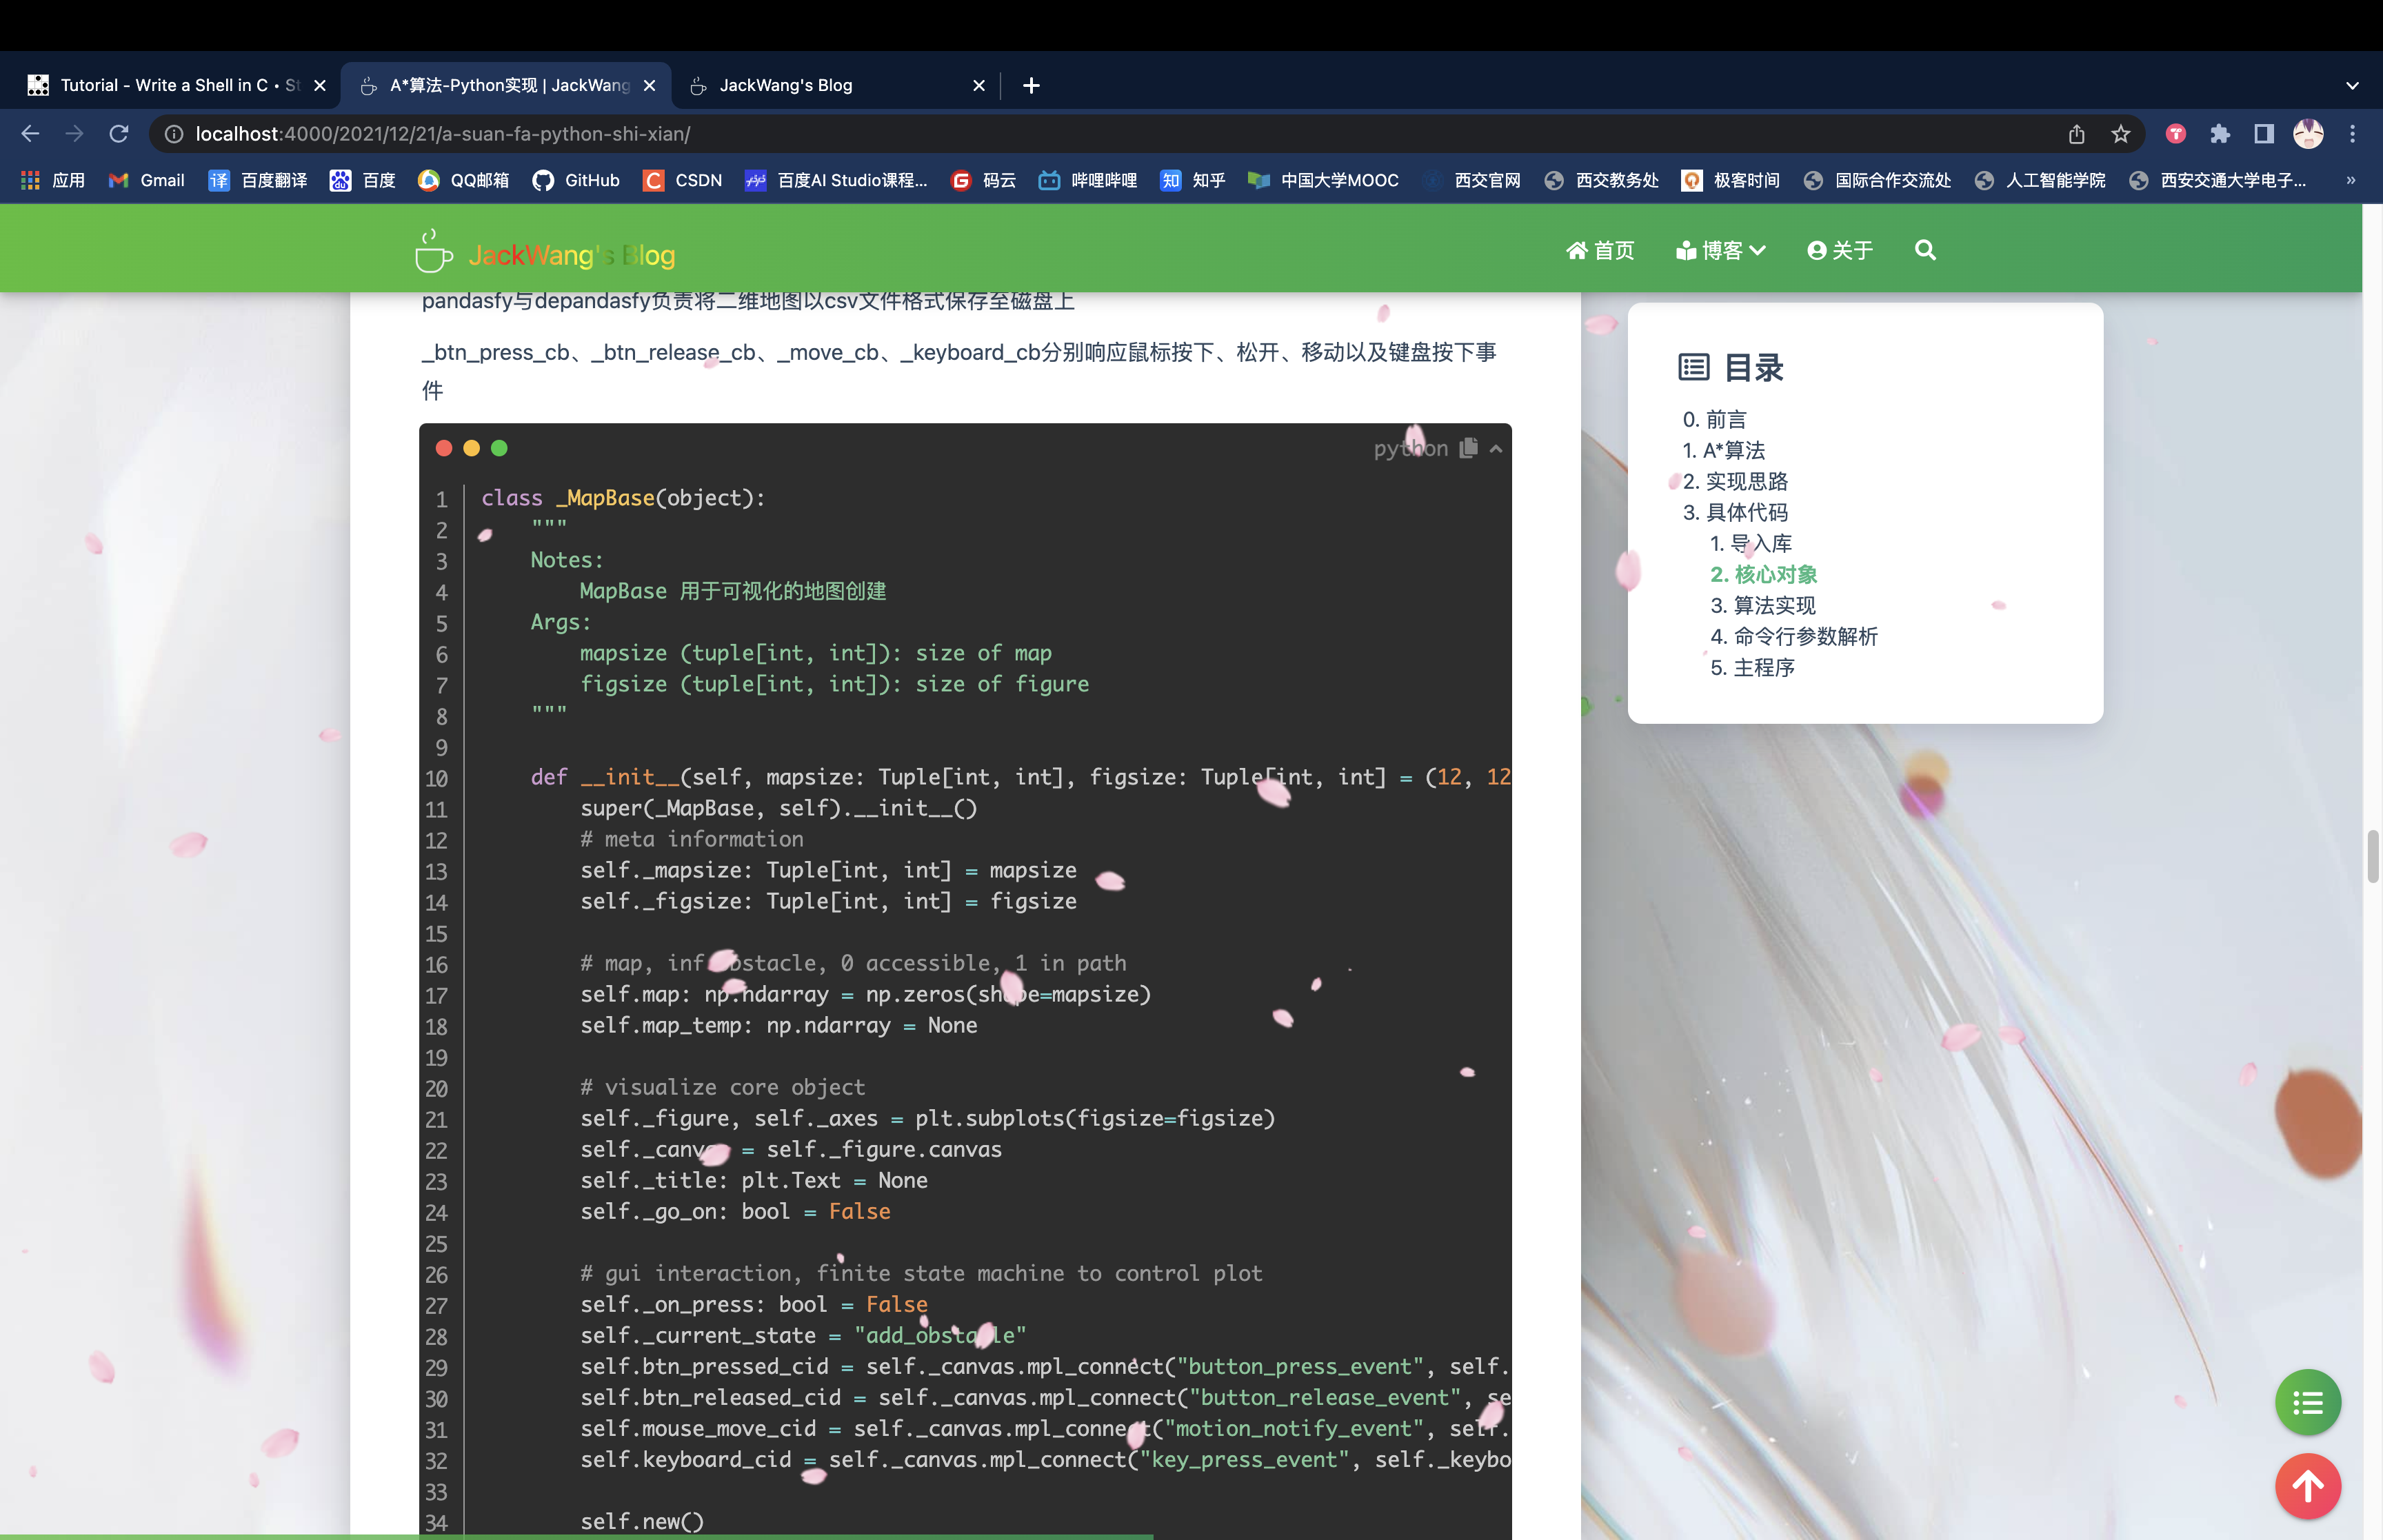Jump to 0. 前言 in 目录
This screenshot has width=2383, height=1540.
click(1714, 419)
